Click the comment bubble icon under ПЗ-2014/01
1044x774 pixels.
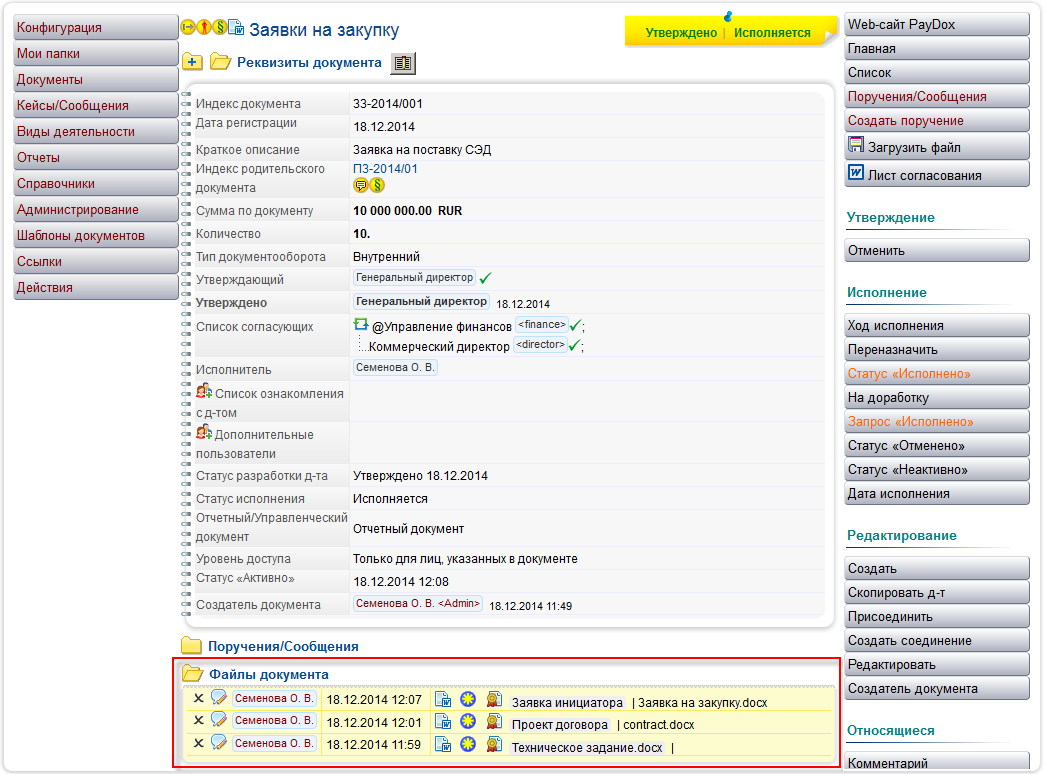click(361, 185)
